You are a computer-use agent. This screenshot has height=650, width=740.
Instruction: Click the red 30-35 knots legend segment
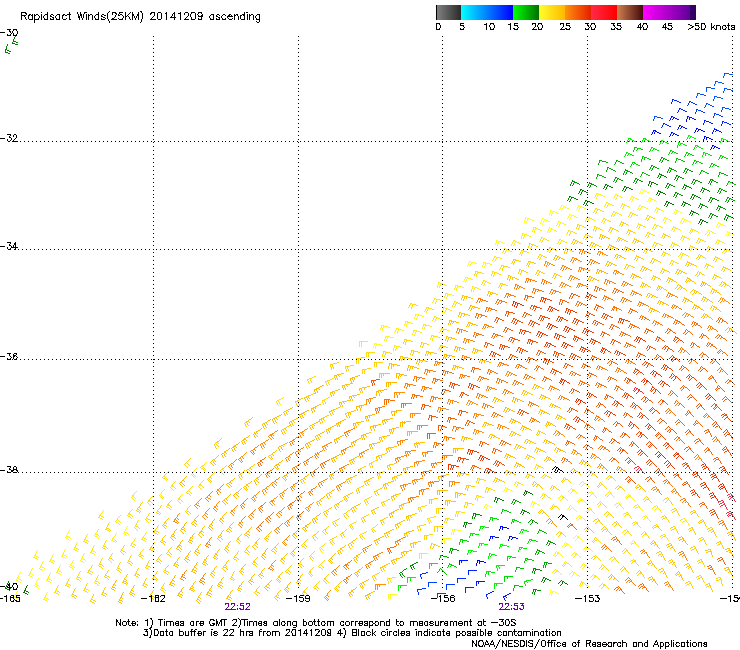point(604,12)
